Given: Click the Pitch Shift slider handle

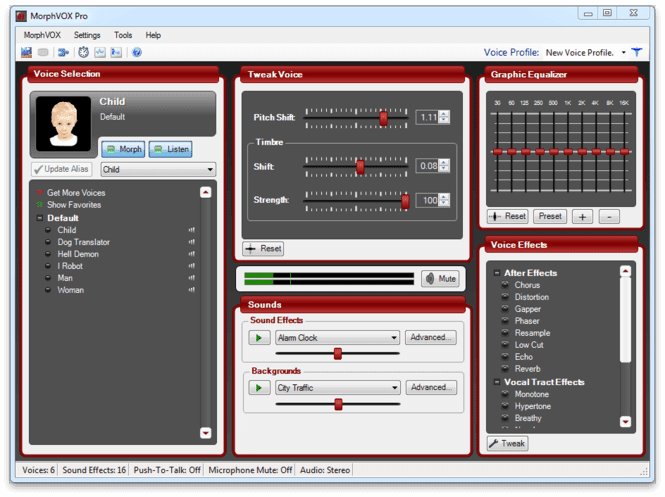Looking at the screenshot, I should (x=383, y=118).
